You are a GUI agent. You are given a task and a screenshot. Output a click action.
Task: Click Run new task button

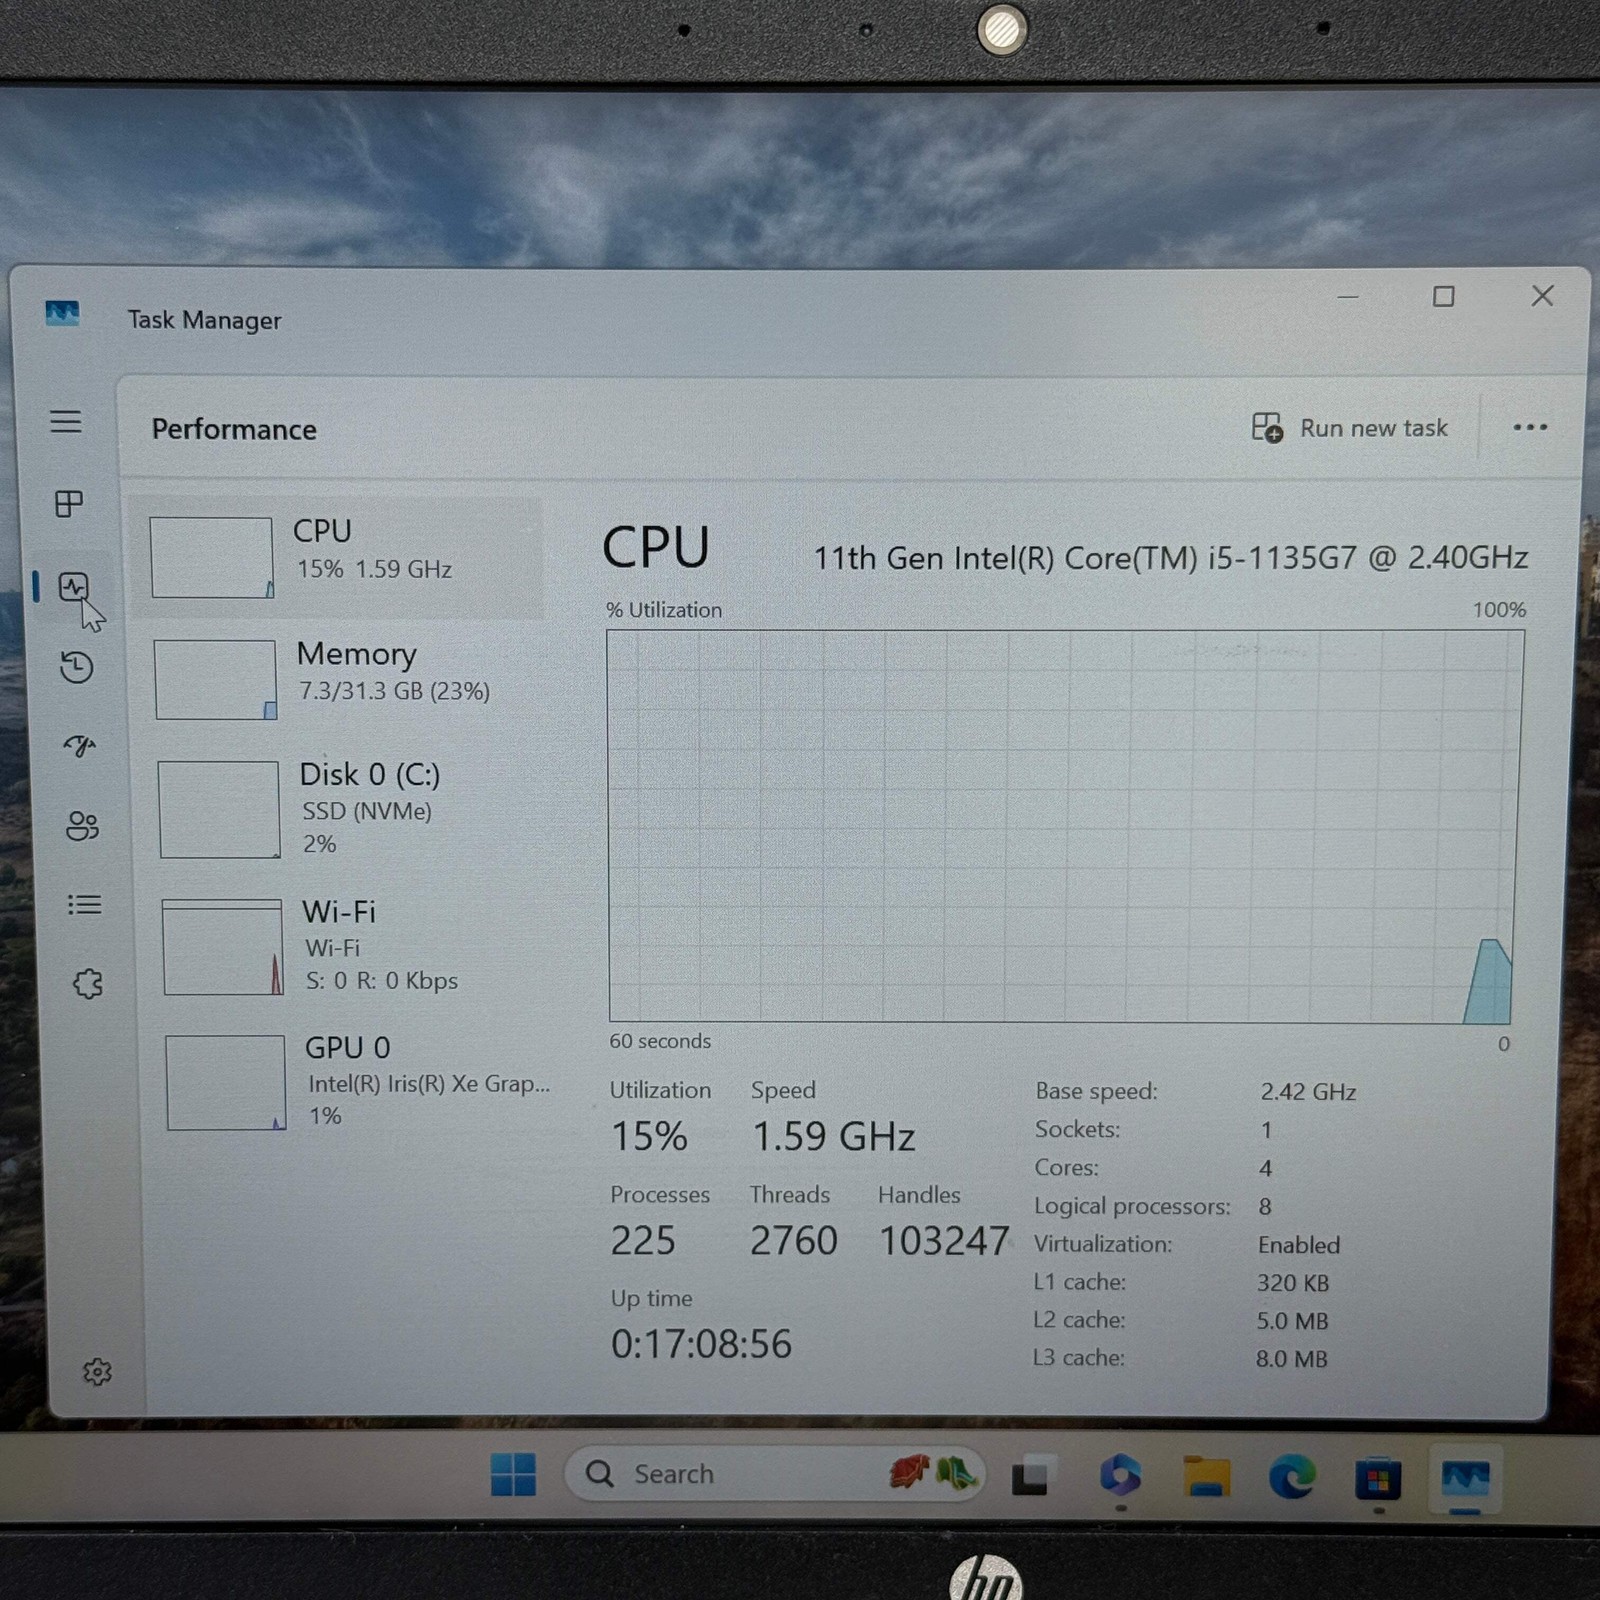click(1349, 428)
